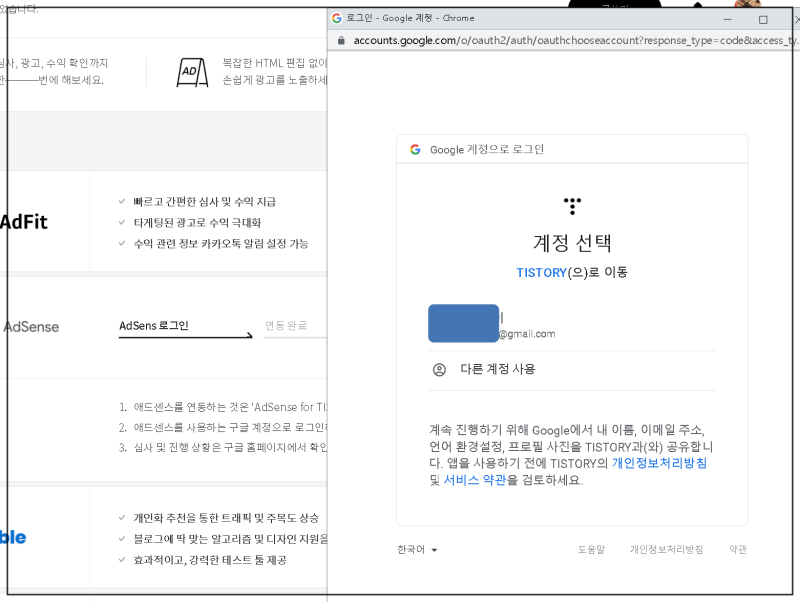
Task: Click the AdFit logo in the background page
Action: (23, 222)
